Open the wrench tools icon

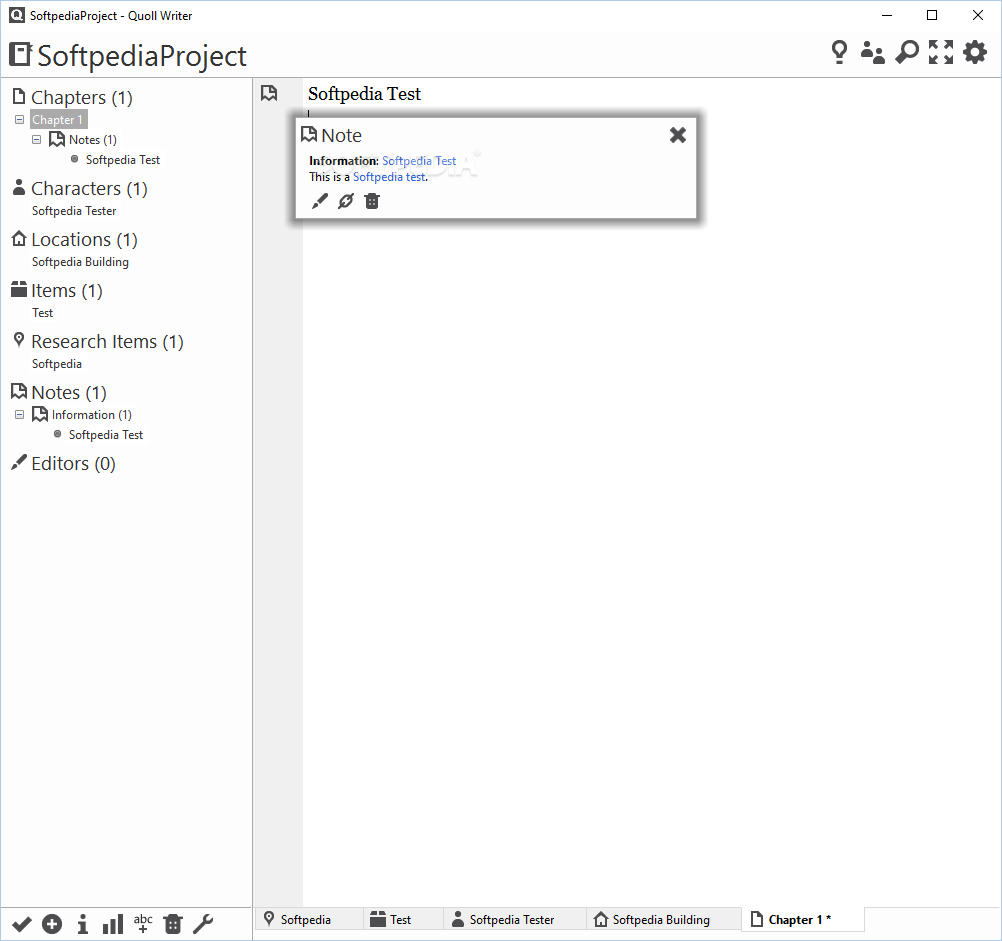tap(203, 924)
